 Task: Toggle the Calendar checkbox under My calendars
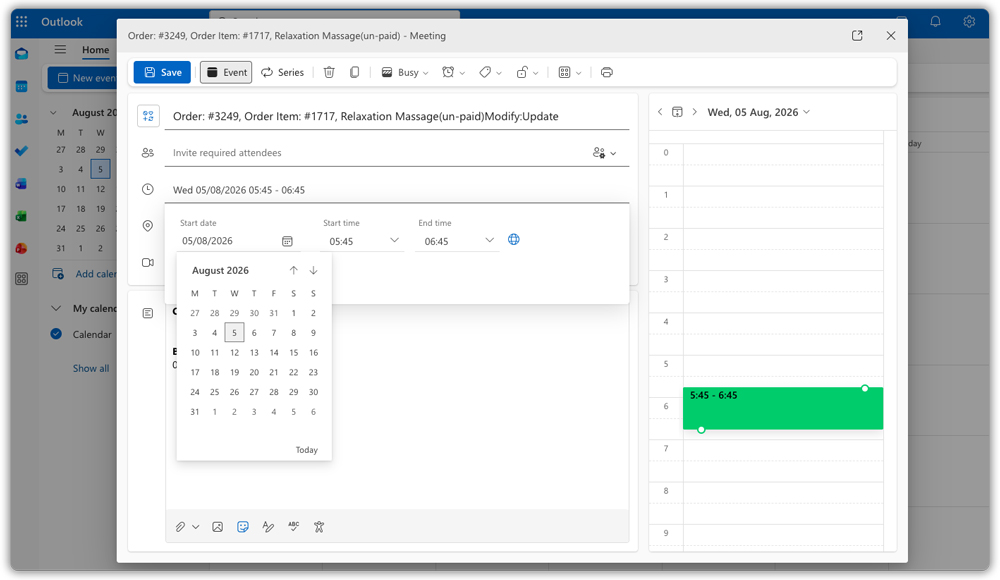click(56, 334)
